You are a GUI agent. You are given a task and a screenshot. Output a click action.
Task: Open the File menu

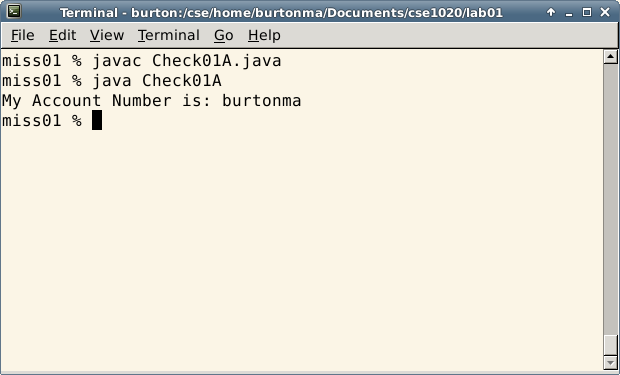[23, 36]
